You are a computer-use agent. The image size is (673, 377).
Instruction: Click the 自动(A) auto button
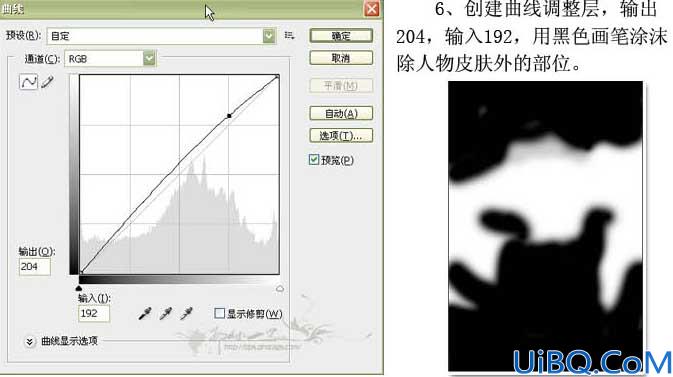(x=341, y=113)
